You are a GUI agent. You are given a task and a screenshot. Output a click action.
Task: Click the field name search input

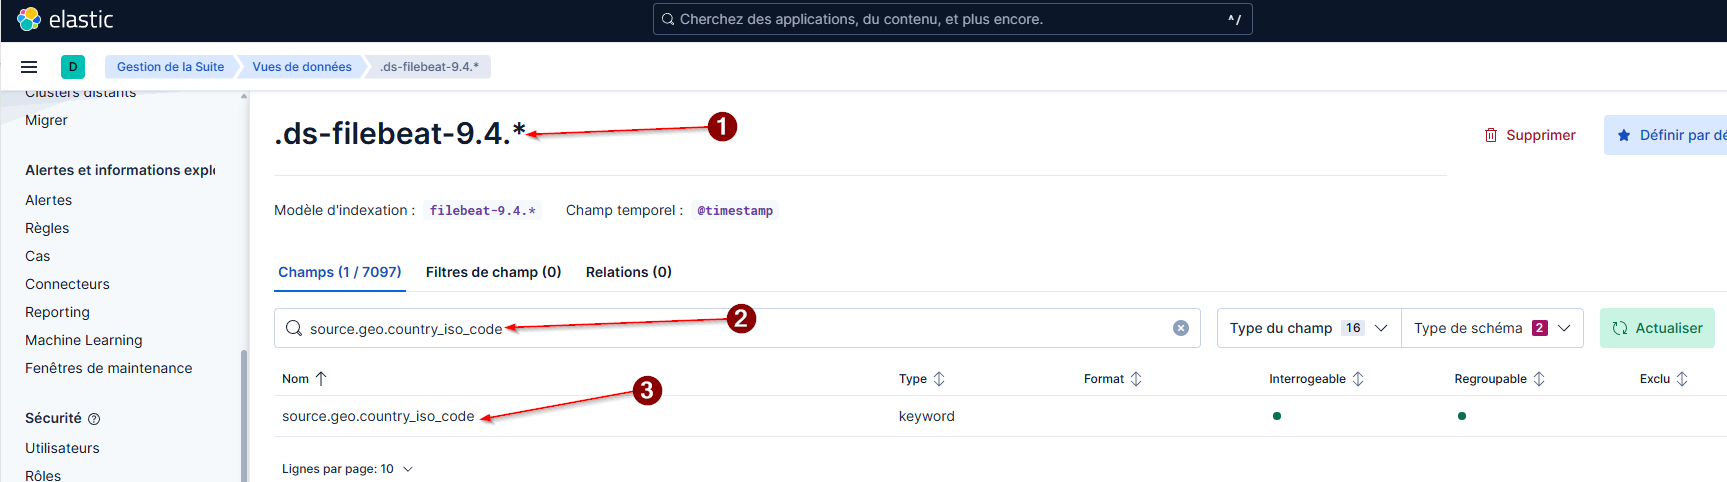pos(737,328)
